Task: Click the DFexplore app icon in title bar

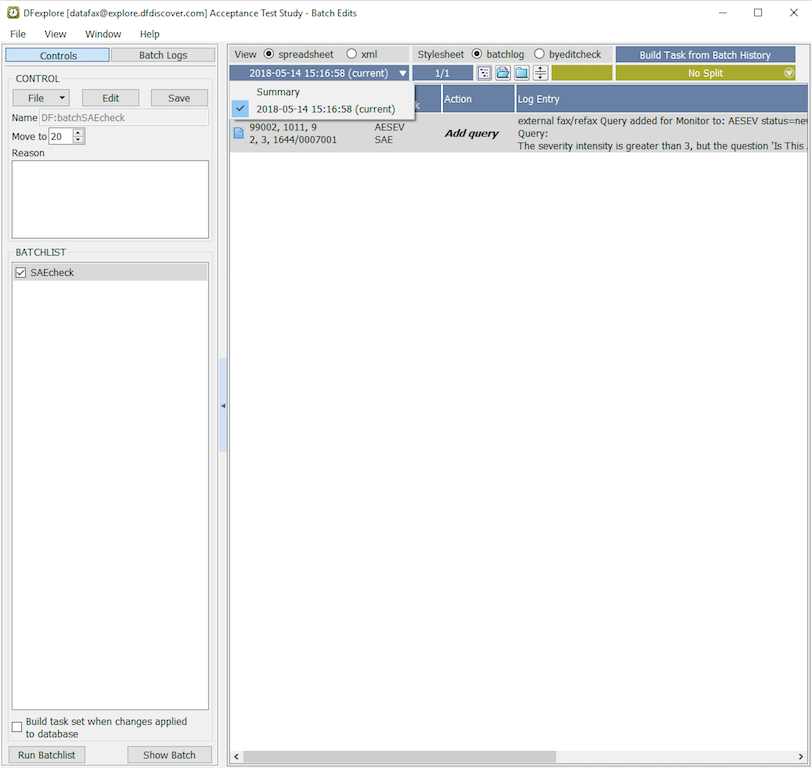Action: [x=11, y=13]
